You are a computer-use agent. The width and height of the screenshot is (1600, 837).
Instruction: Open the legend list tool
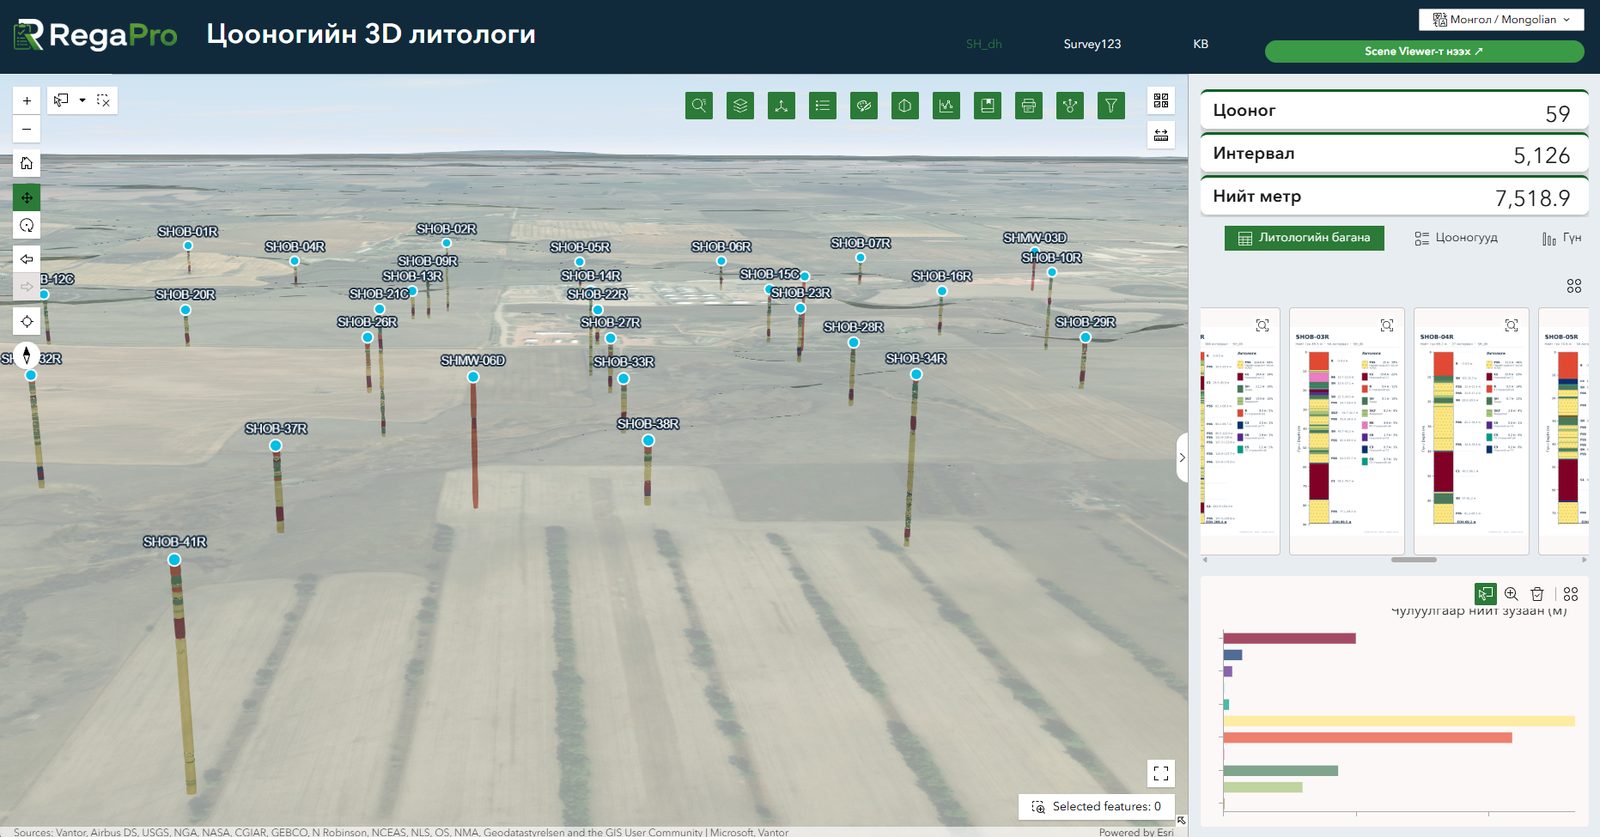[822, 105]
